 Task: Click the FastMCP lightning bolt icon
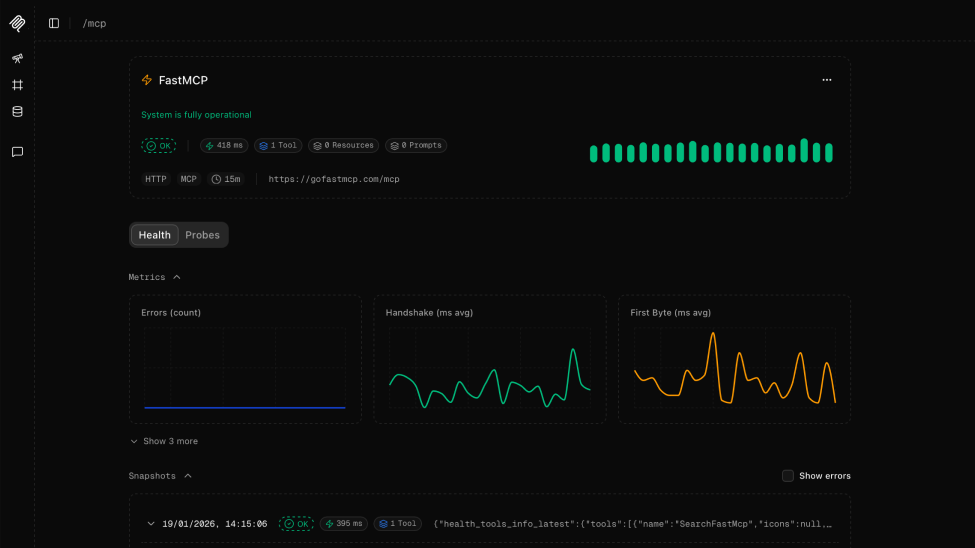tap(147, 80)
